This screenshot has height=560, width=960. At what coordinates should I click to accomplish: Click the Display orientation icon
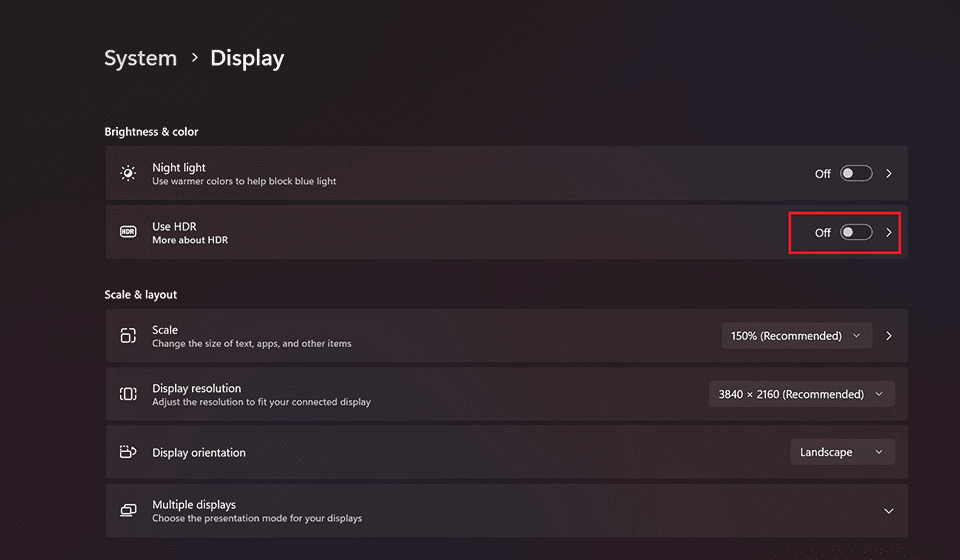tap(128, 452)
